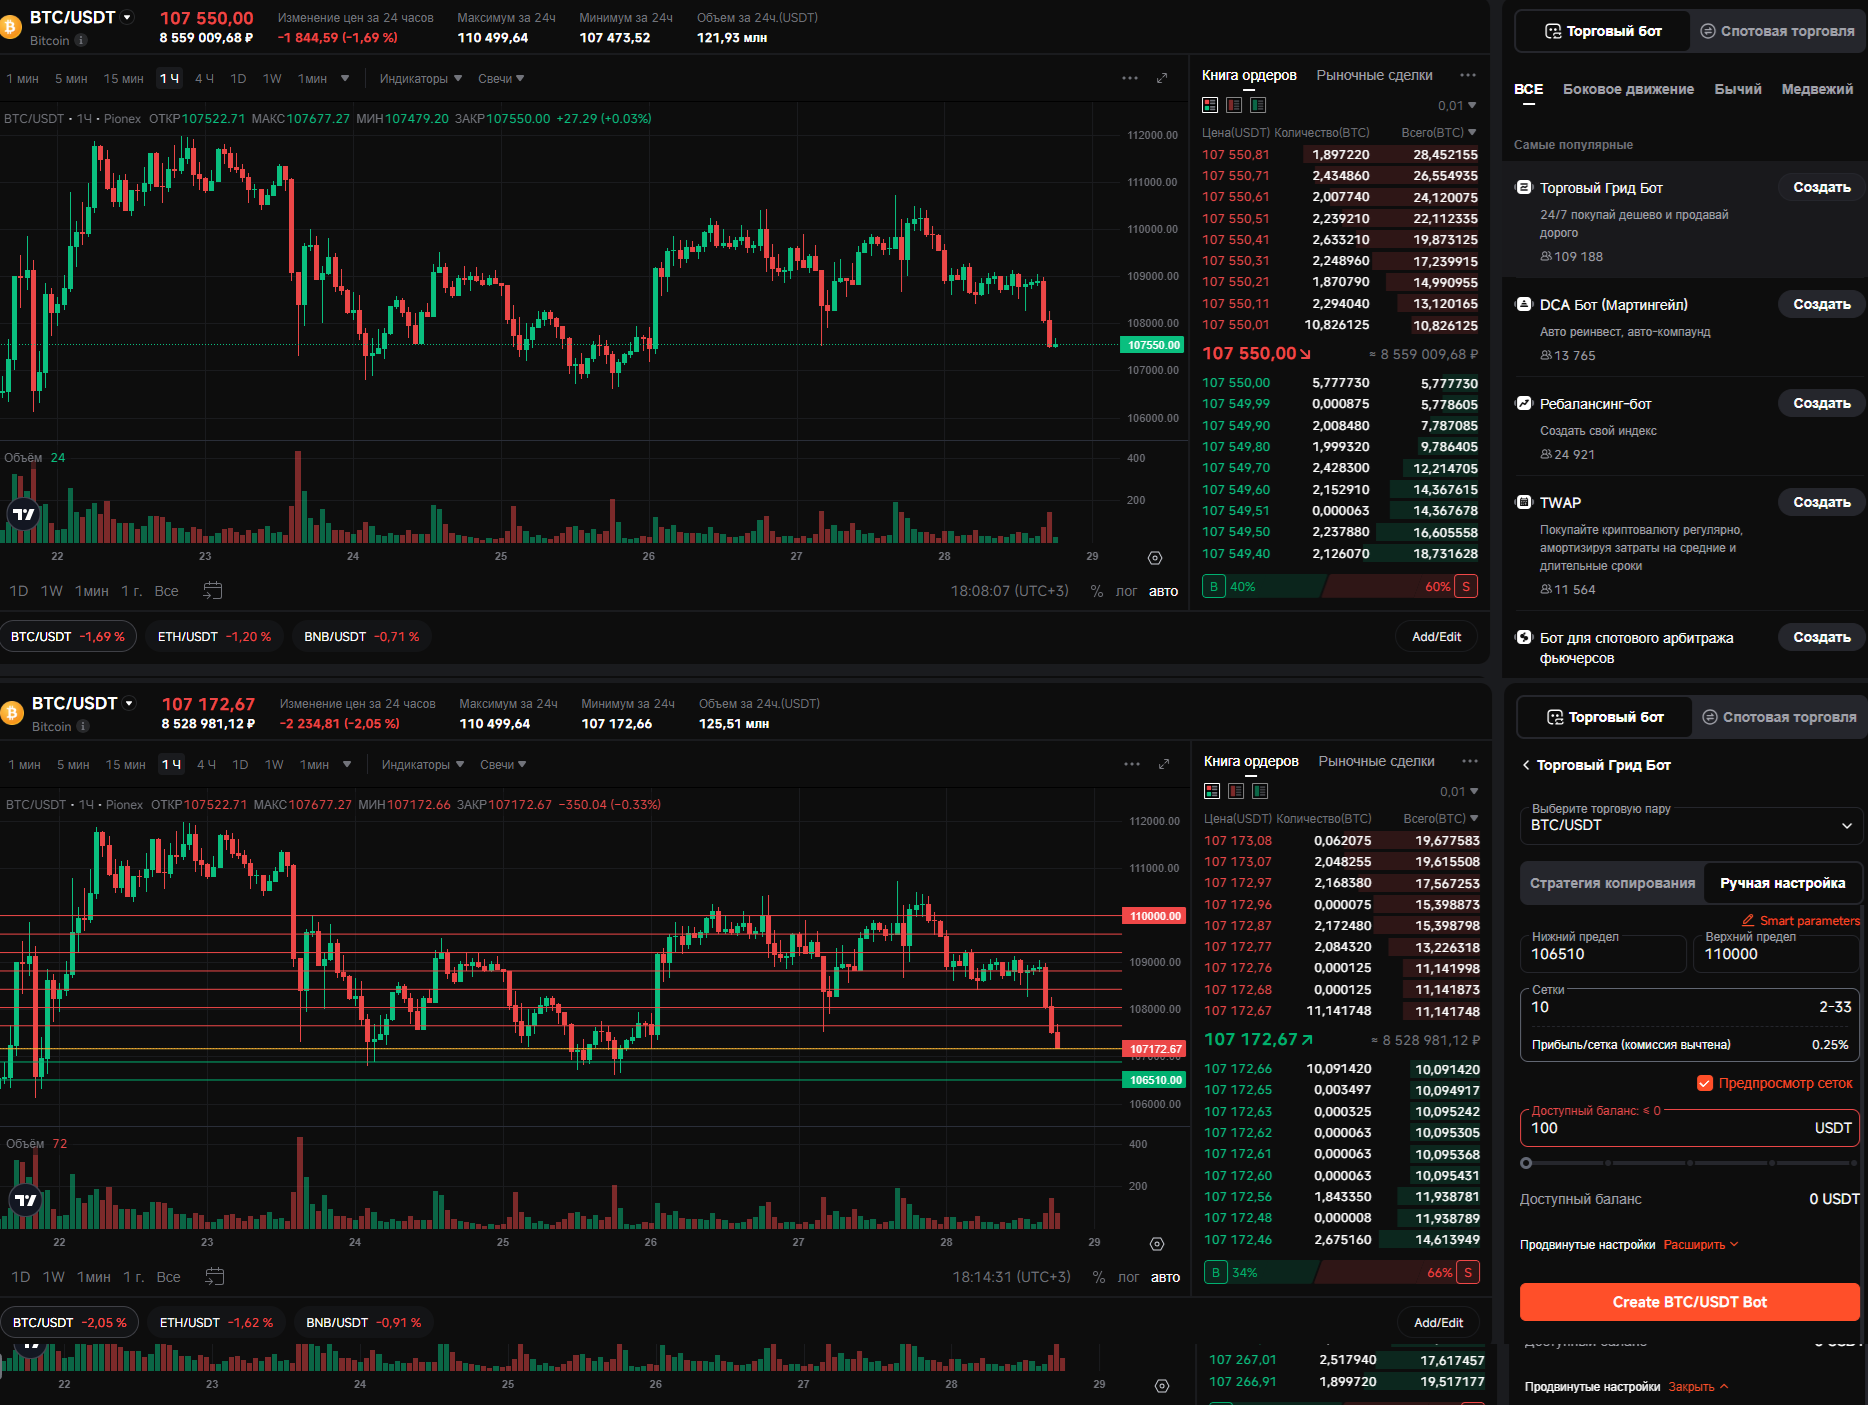
Task: Click Сетки grid count input field
Action: coord(1689,1007)
